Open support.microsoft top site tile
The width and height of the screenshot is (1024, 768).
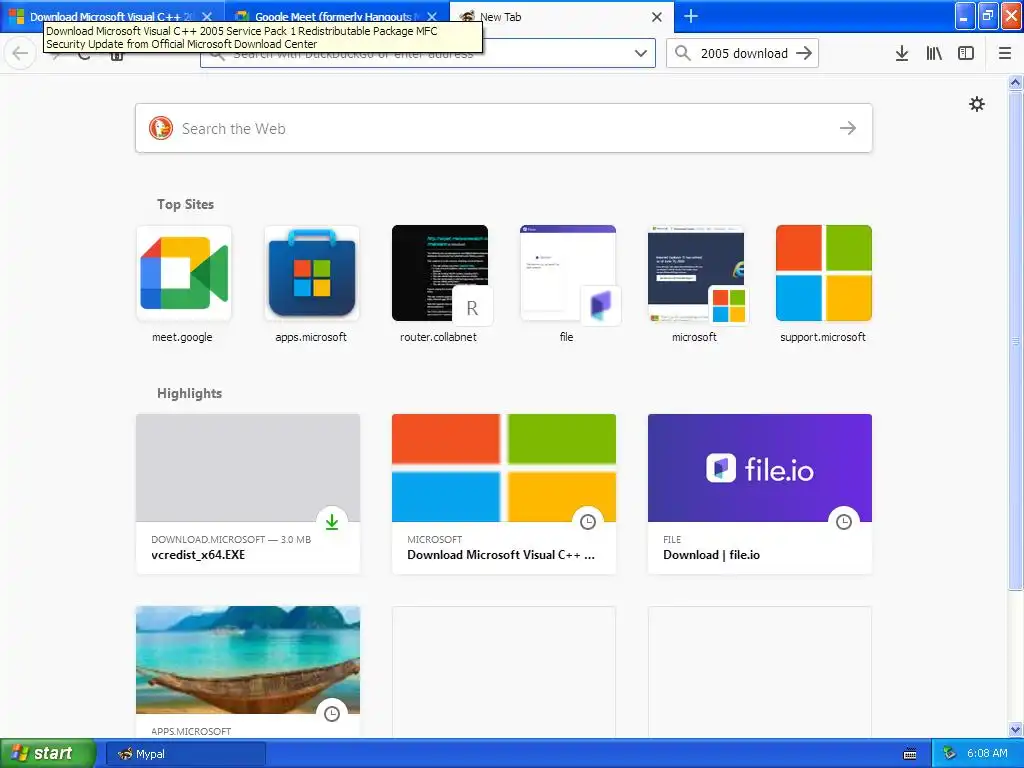[x=824, y=285]
